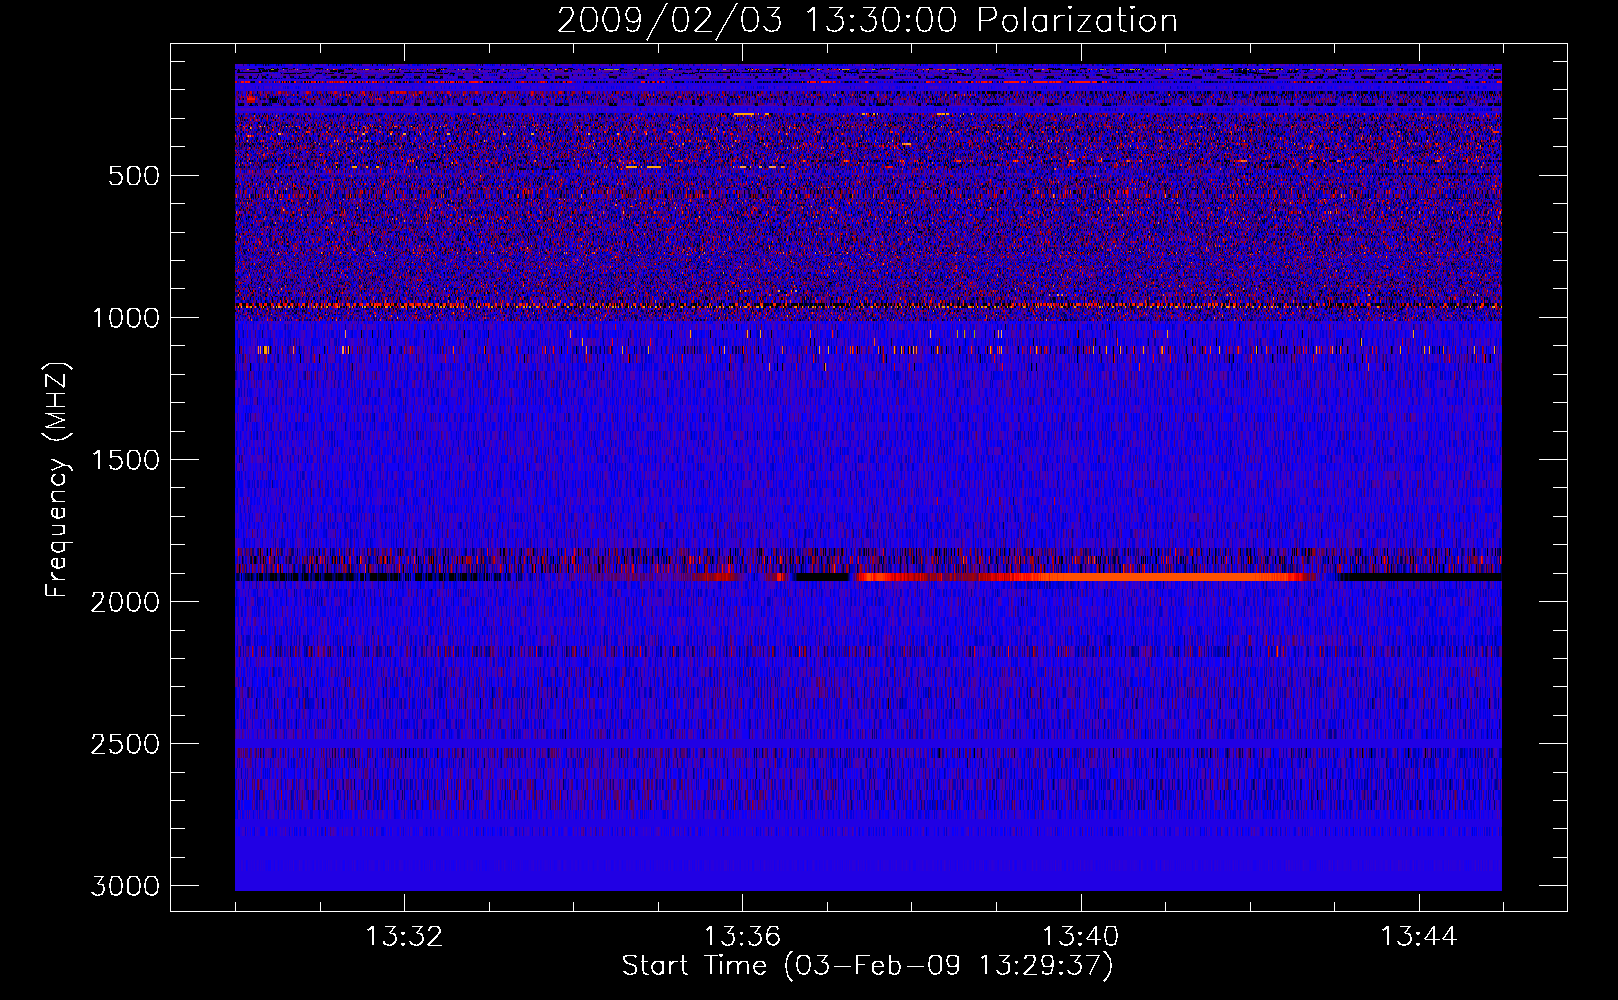Click the 13:36 time tick label

coord(742,937)
